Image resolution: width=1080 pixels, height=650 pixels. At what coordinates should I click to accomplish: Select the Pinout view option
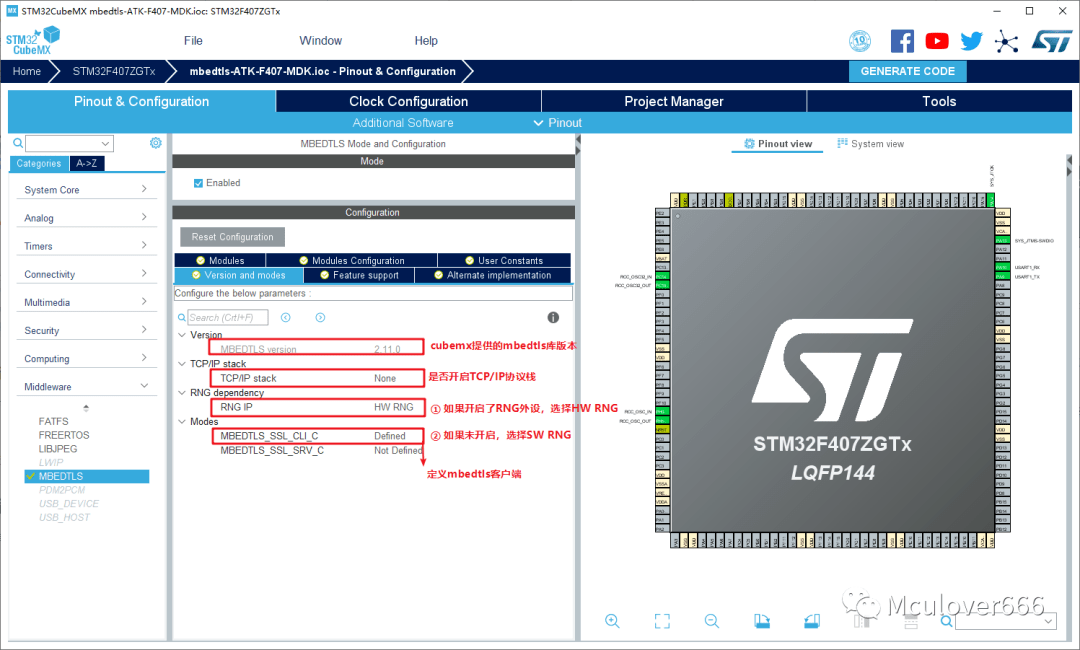click(x=777, y=143)
